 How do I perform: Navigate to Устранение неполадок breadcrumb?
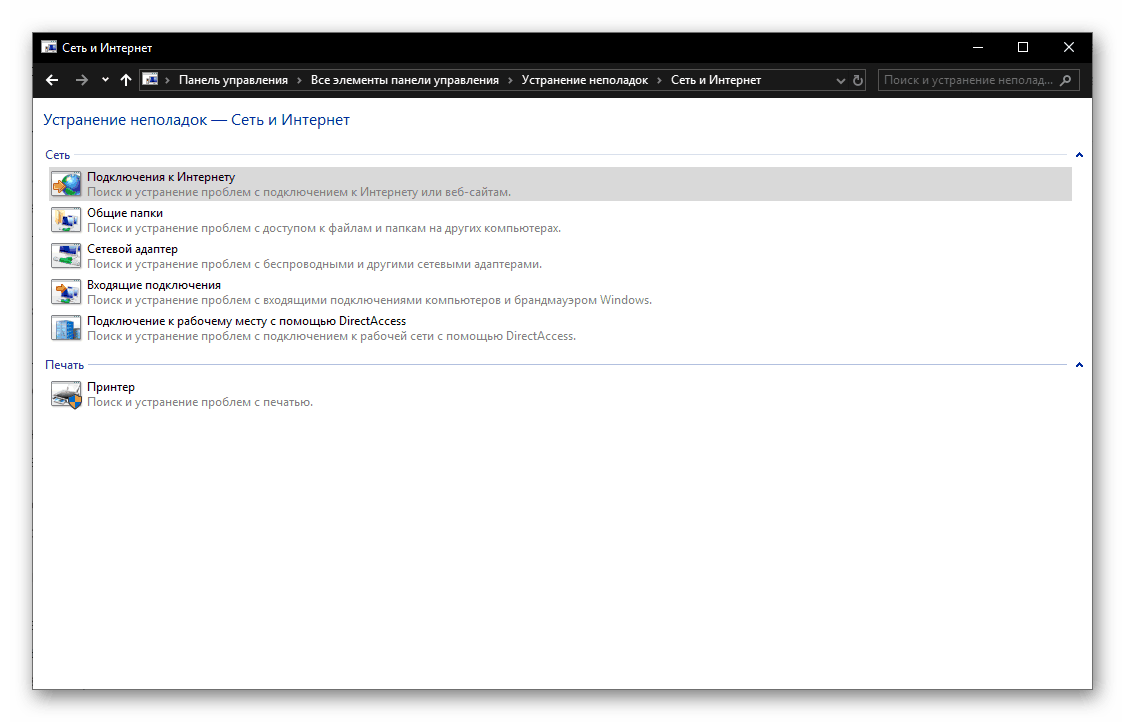pos(585,80)
